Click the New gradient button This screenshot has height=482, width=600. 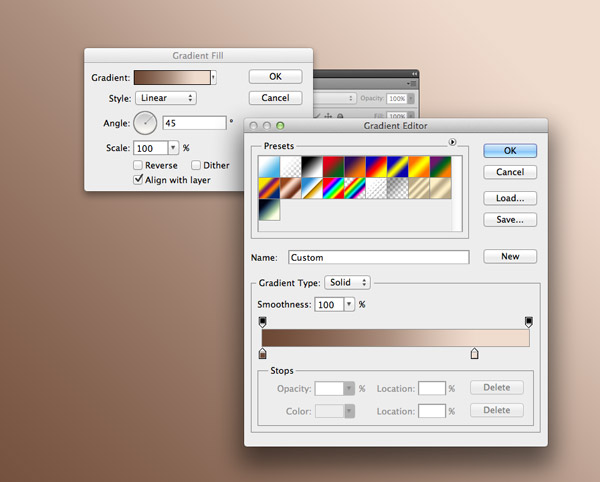(510, 257)
